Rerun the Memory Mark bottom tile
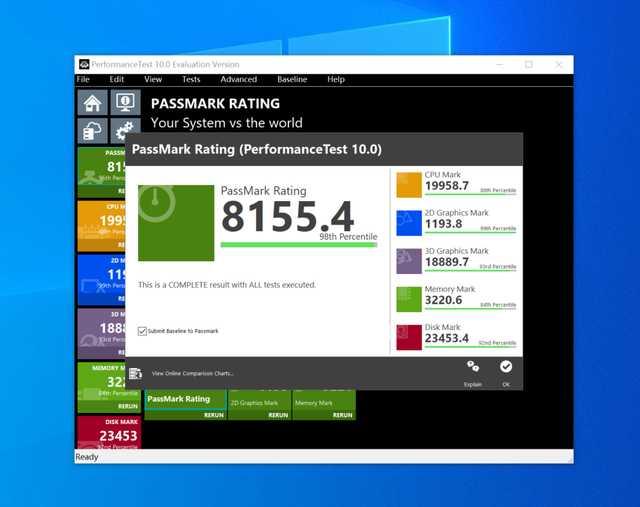 342,415
